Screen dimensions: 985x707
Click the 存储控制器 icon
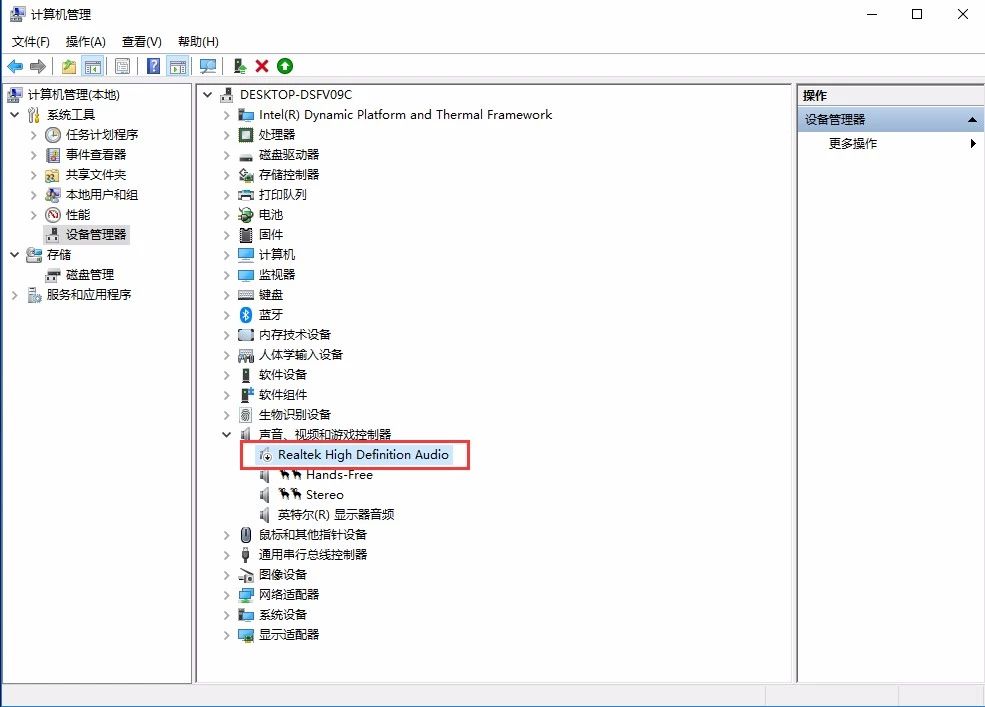[x=246, y=175]
